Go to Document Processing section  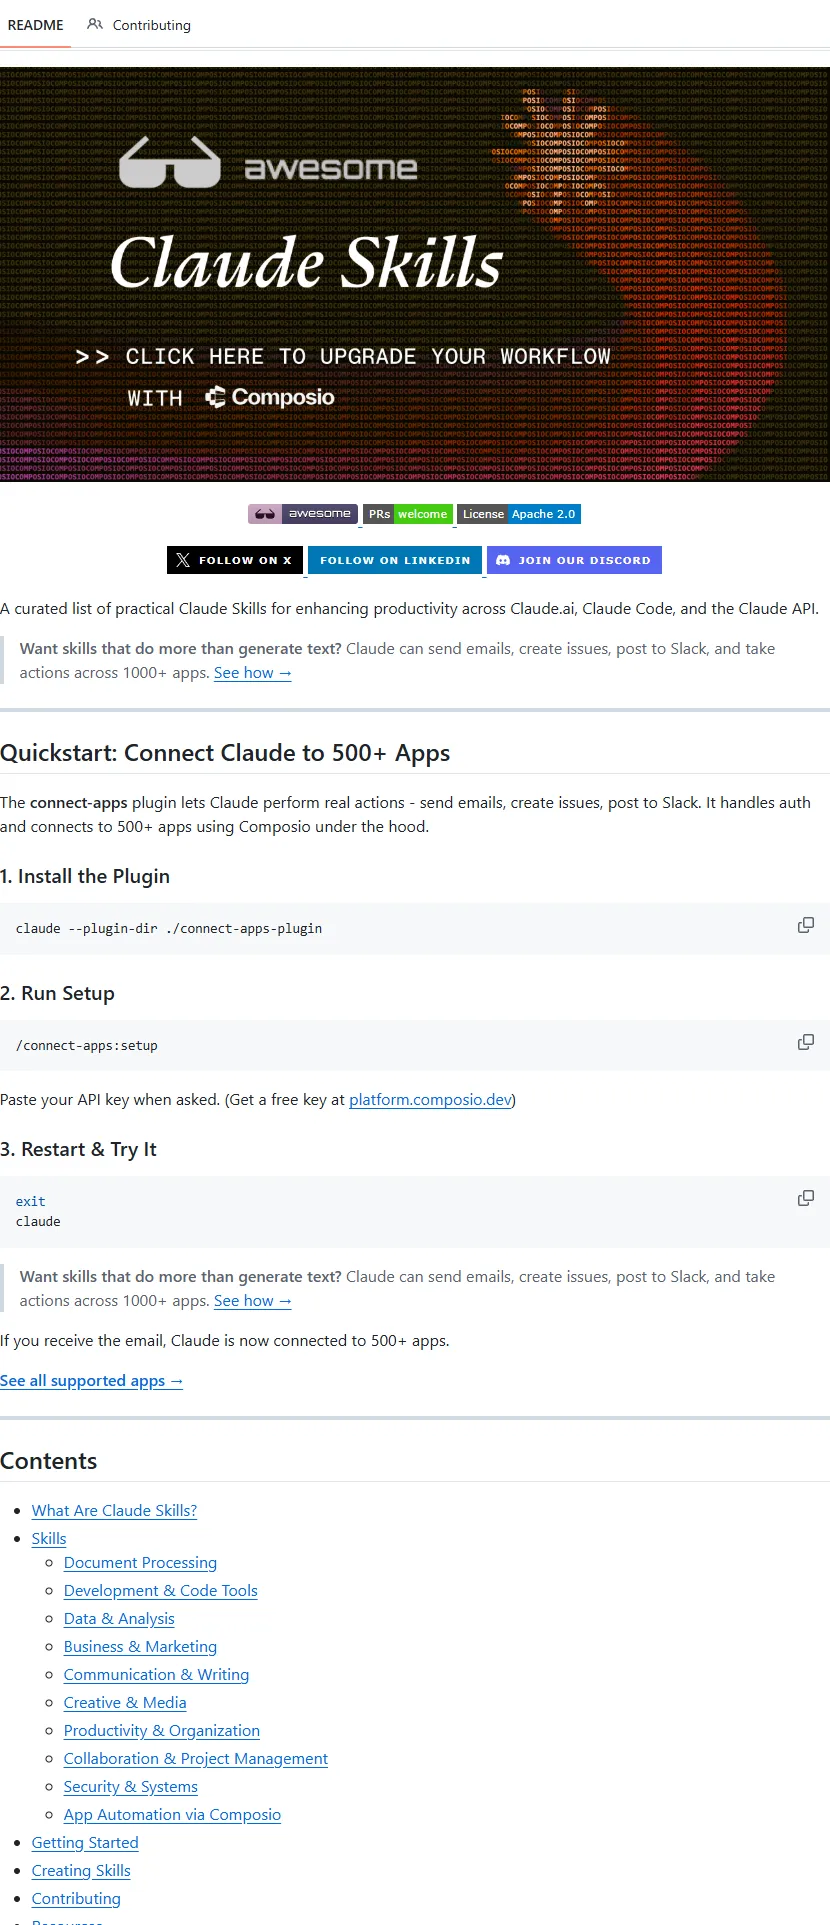(140, 1563)
